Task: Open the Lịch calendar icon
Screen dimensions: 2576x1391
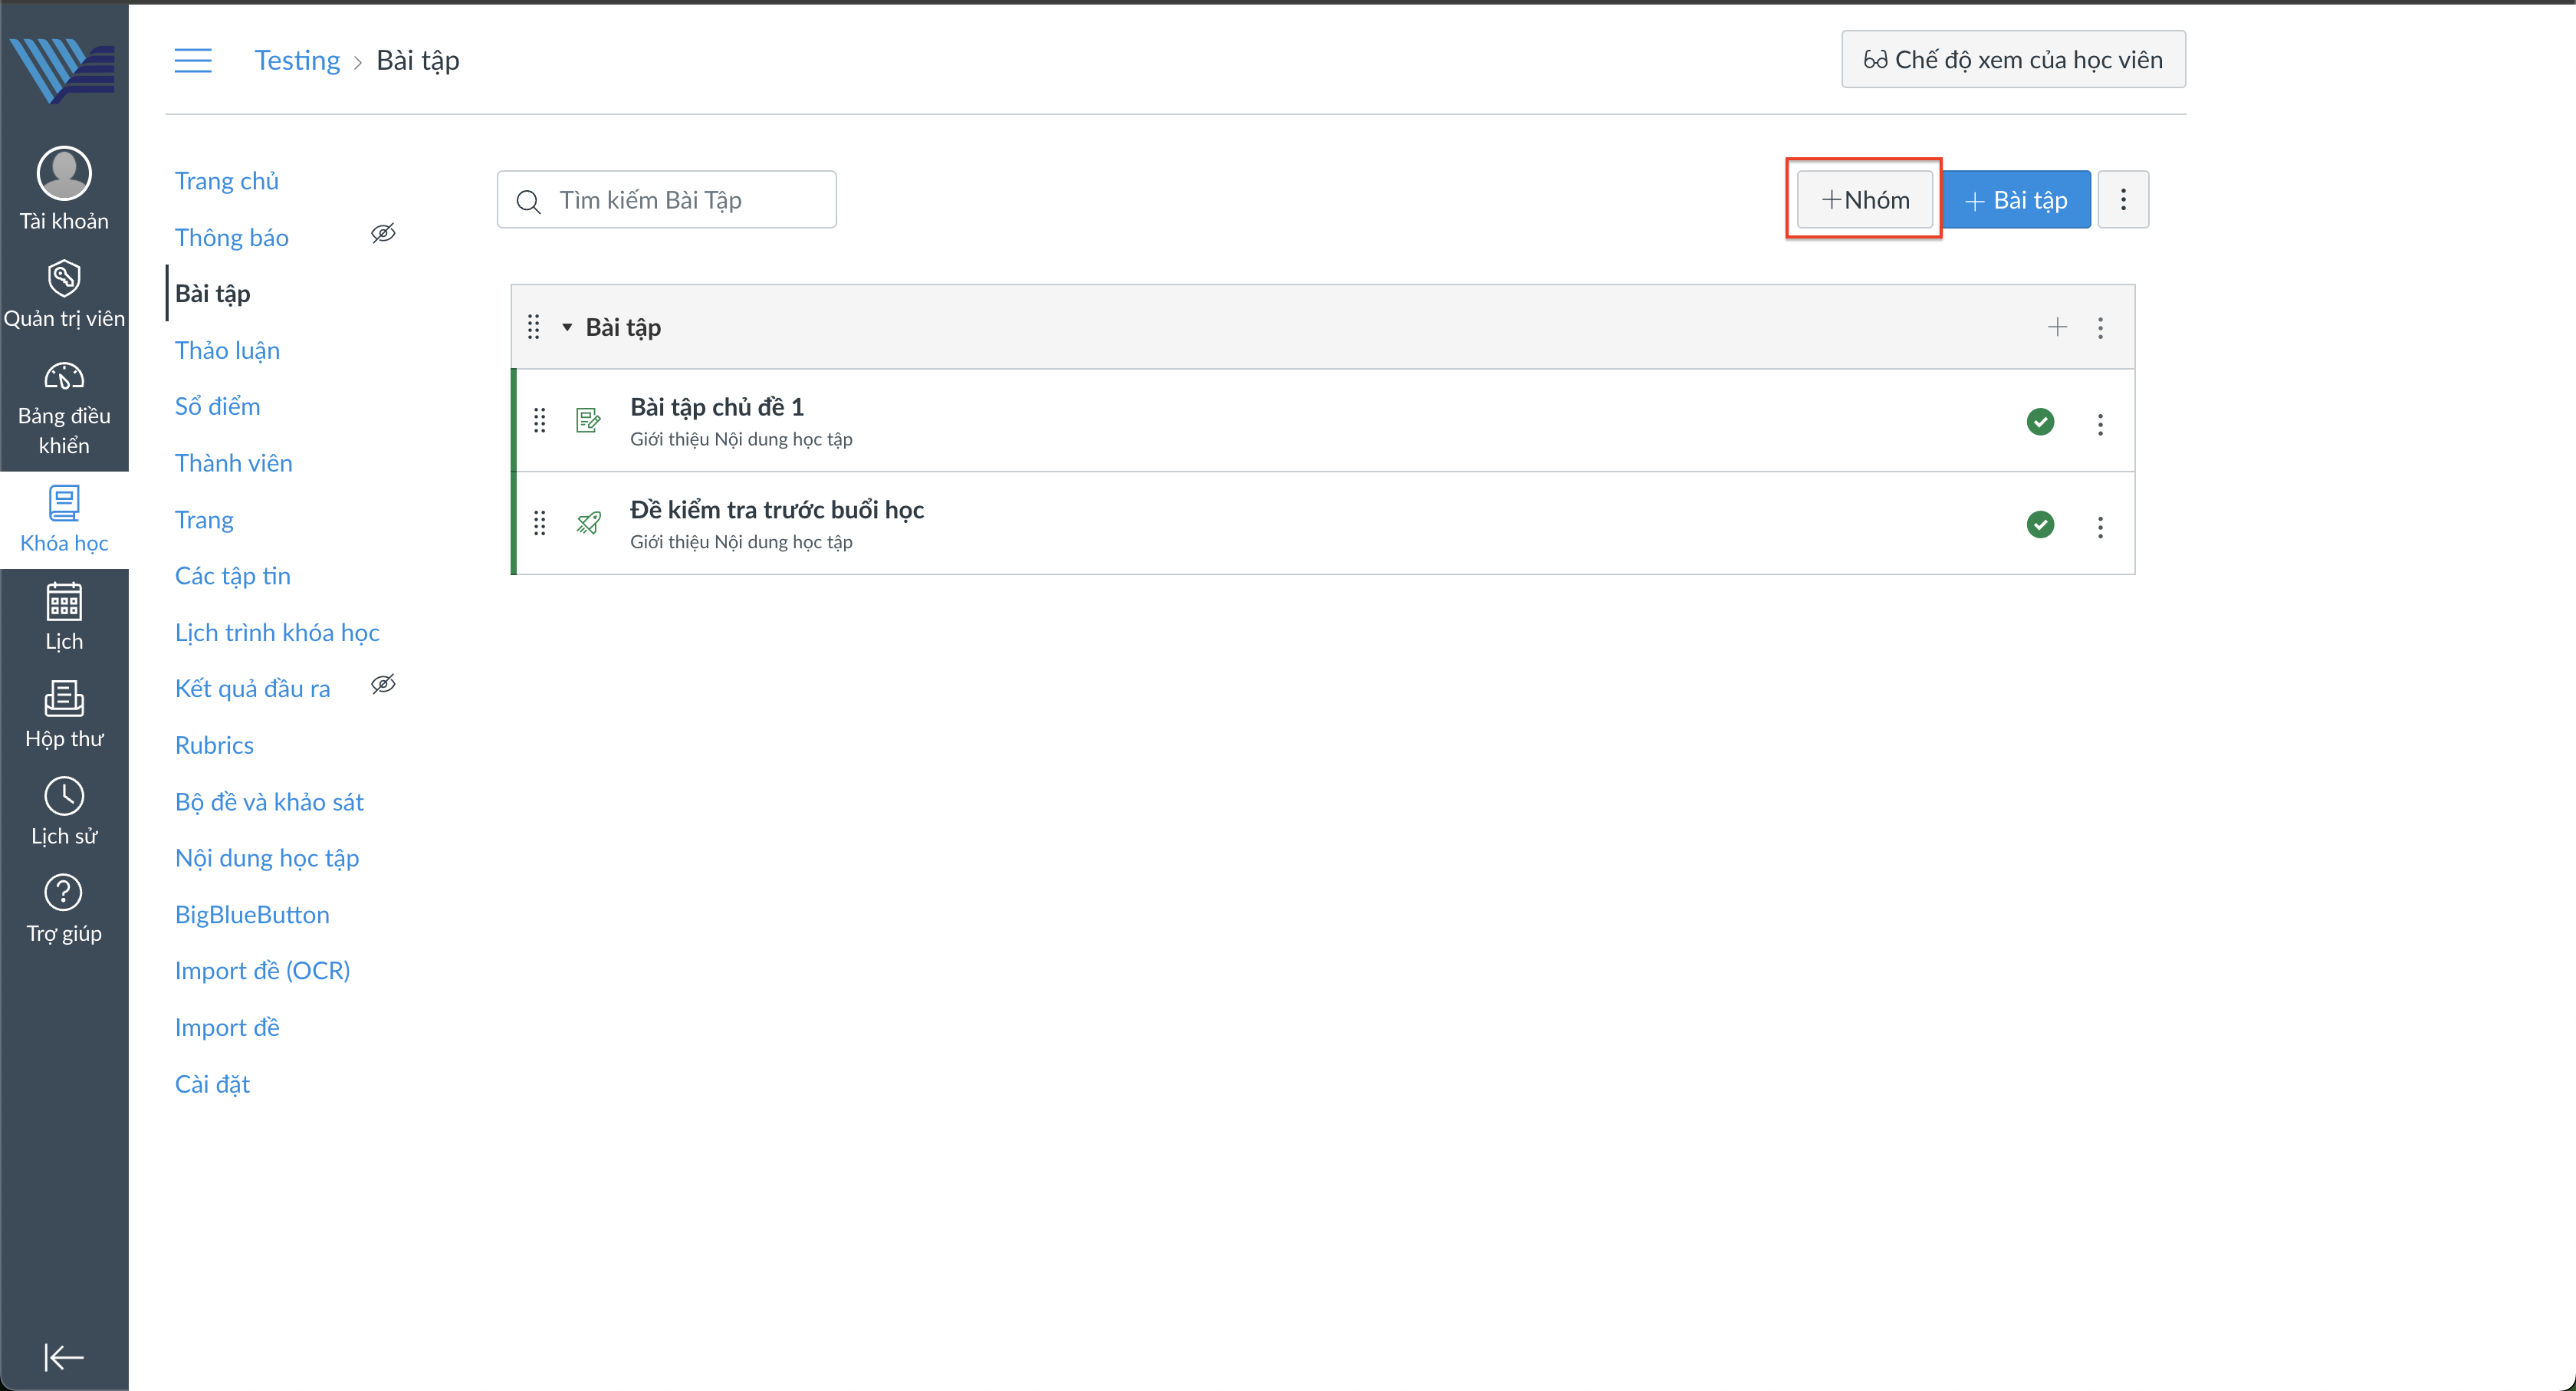Action: click(64, 602)
